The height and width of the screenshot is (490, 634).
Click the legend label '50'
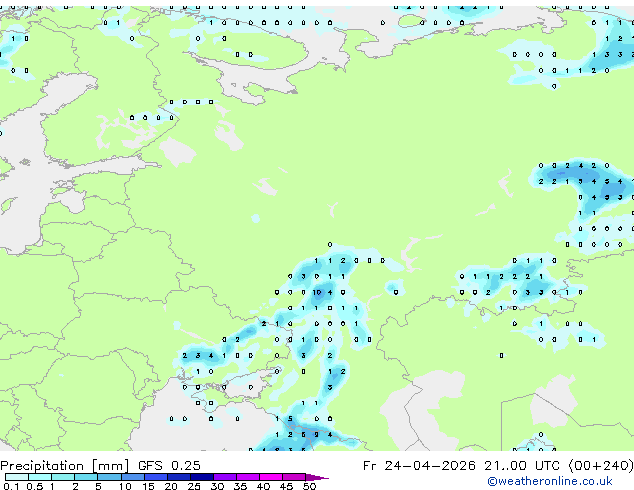pos(310,486)
